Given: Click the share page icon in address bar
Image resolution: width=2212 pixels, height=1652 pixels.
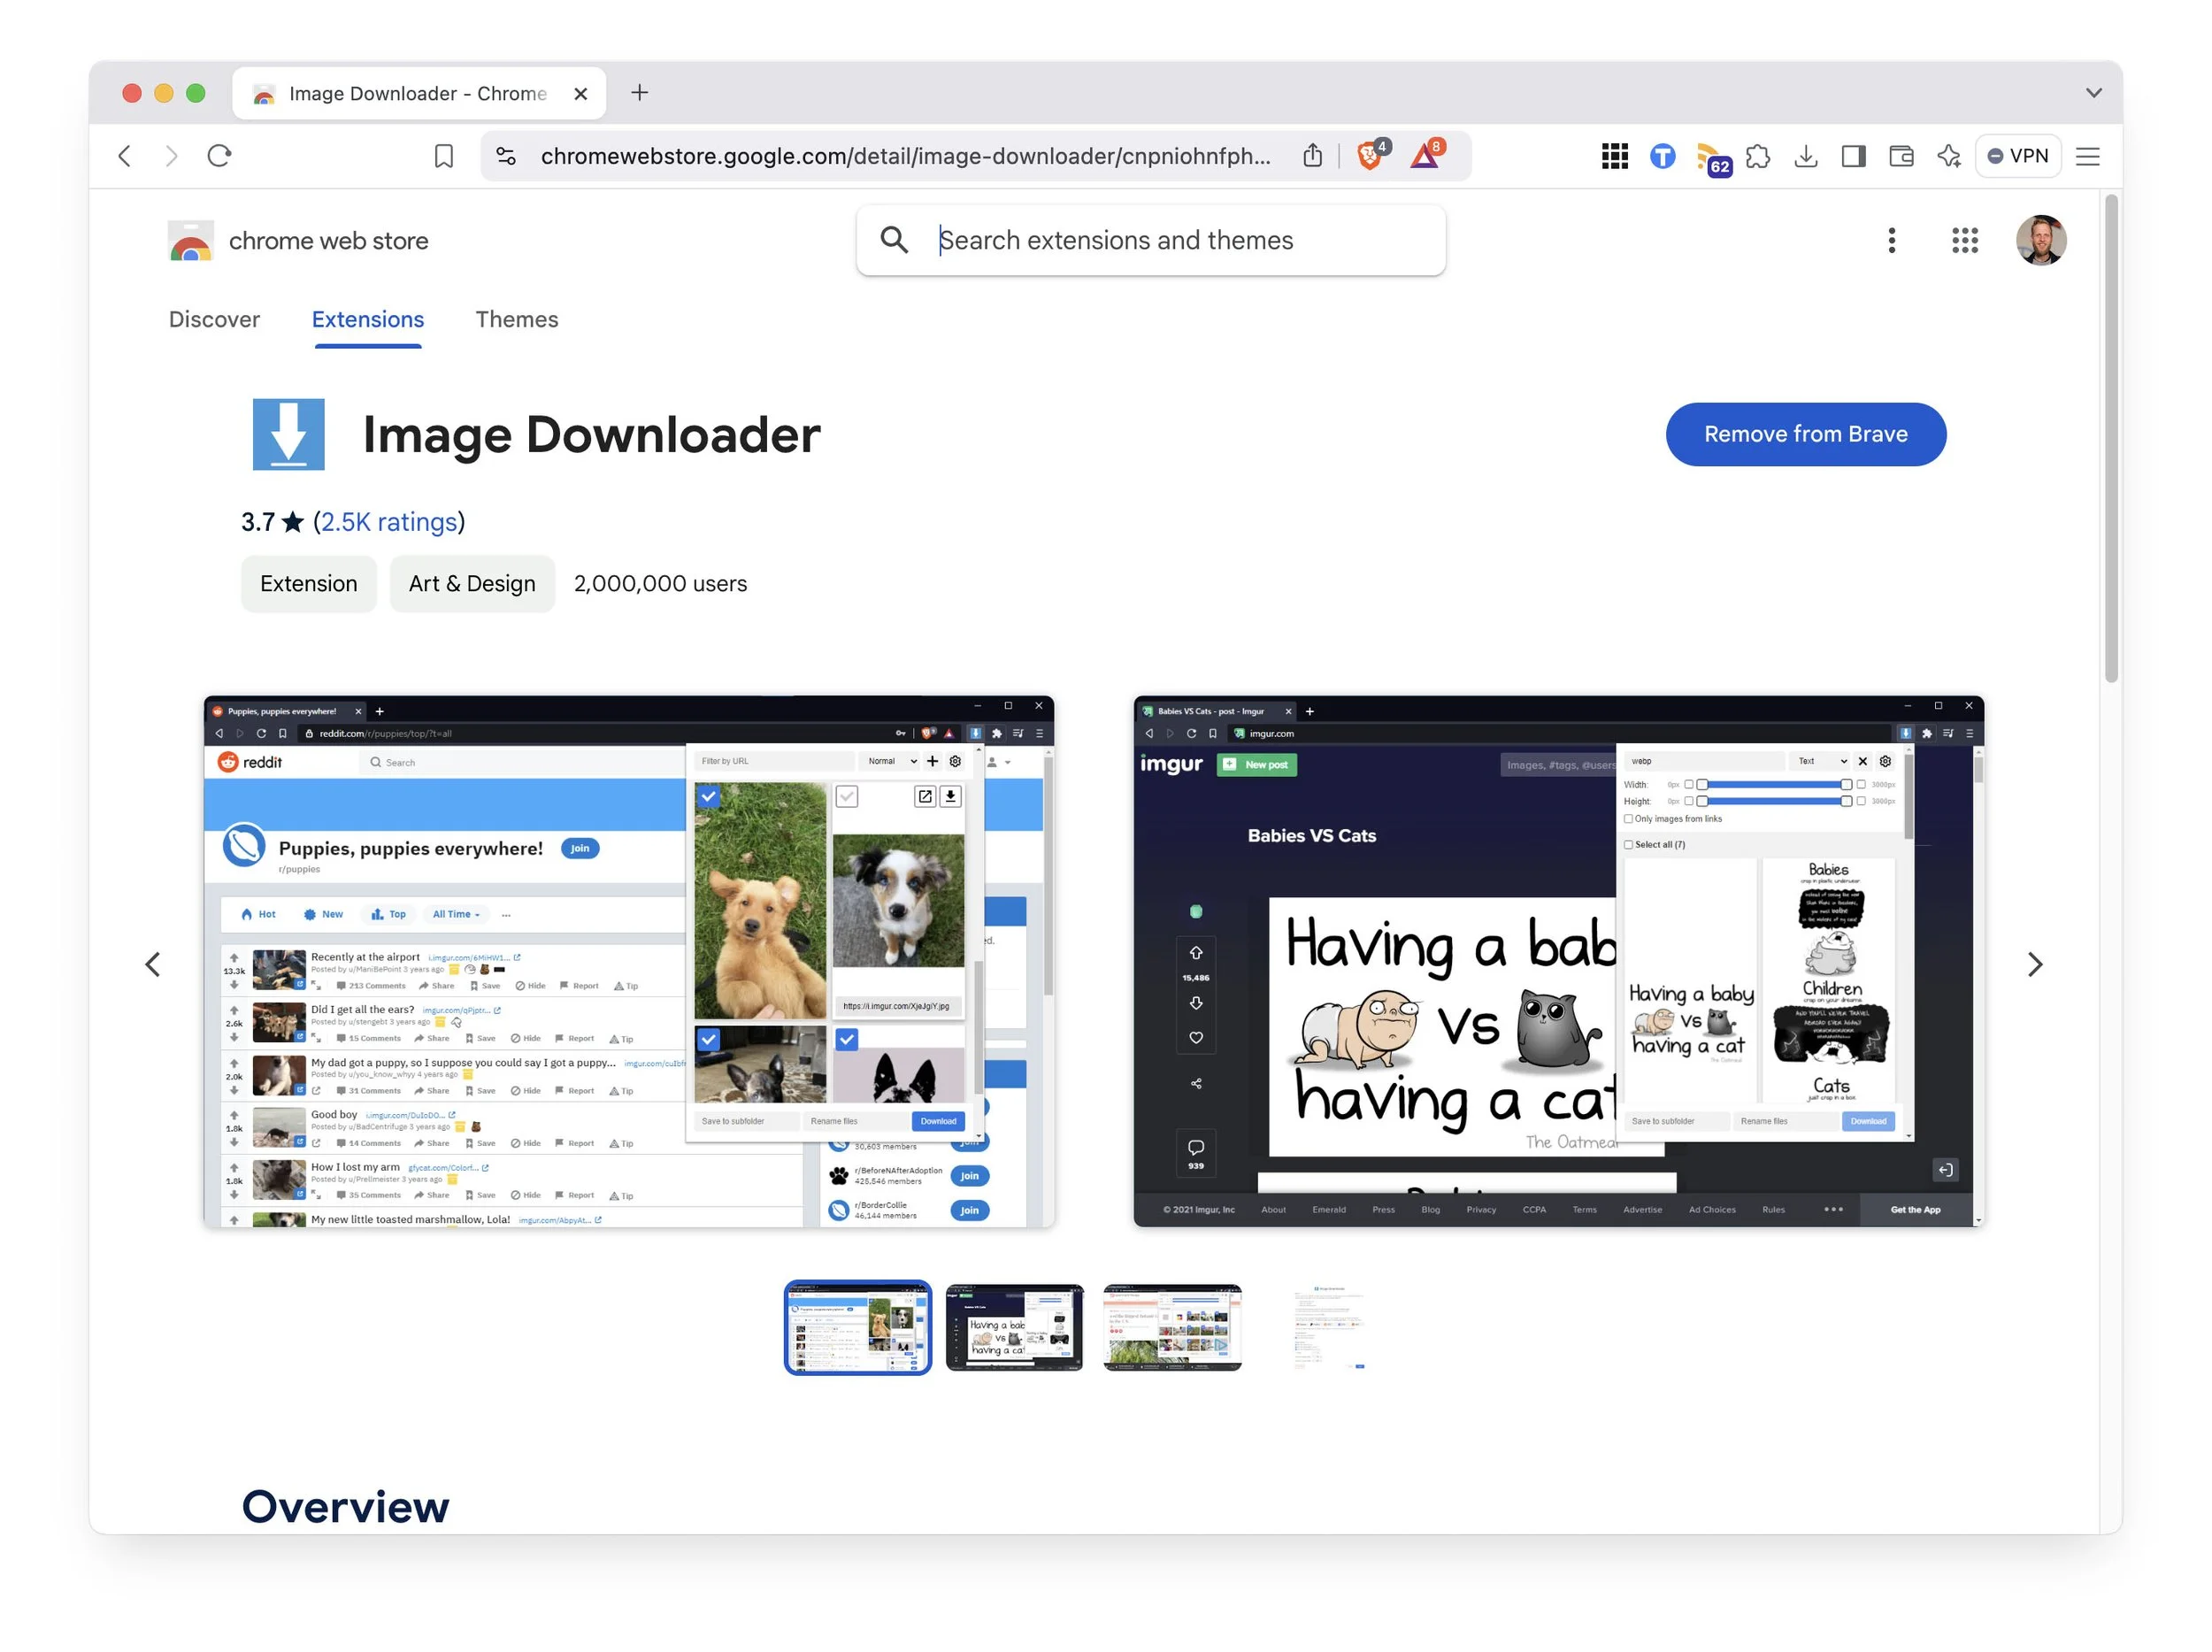Looking at the screenshot, I should [1312, 156].
